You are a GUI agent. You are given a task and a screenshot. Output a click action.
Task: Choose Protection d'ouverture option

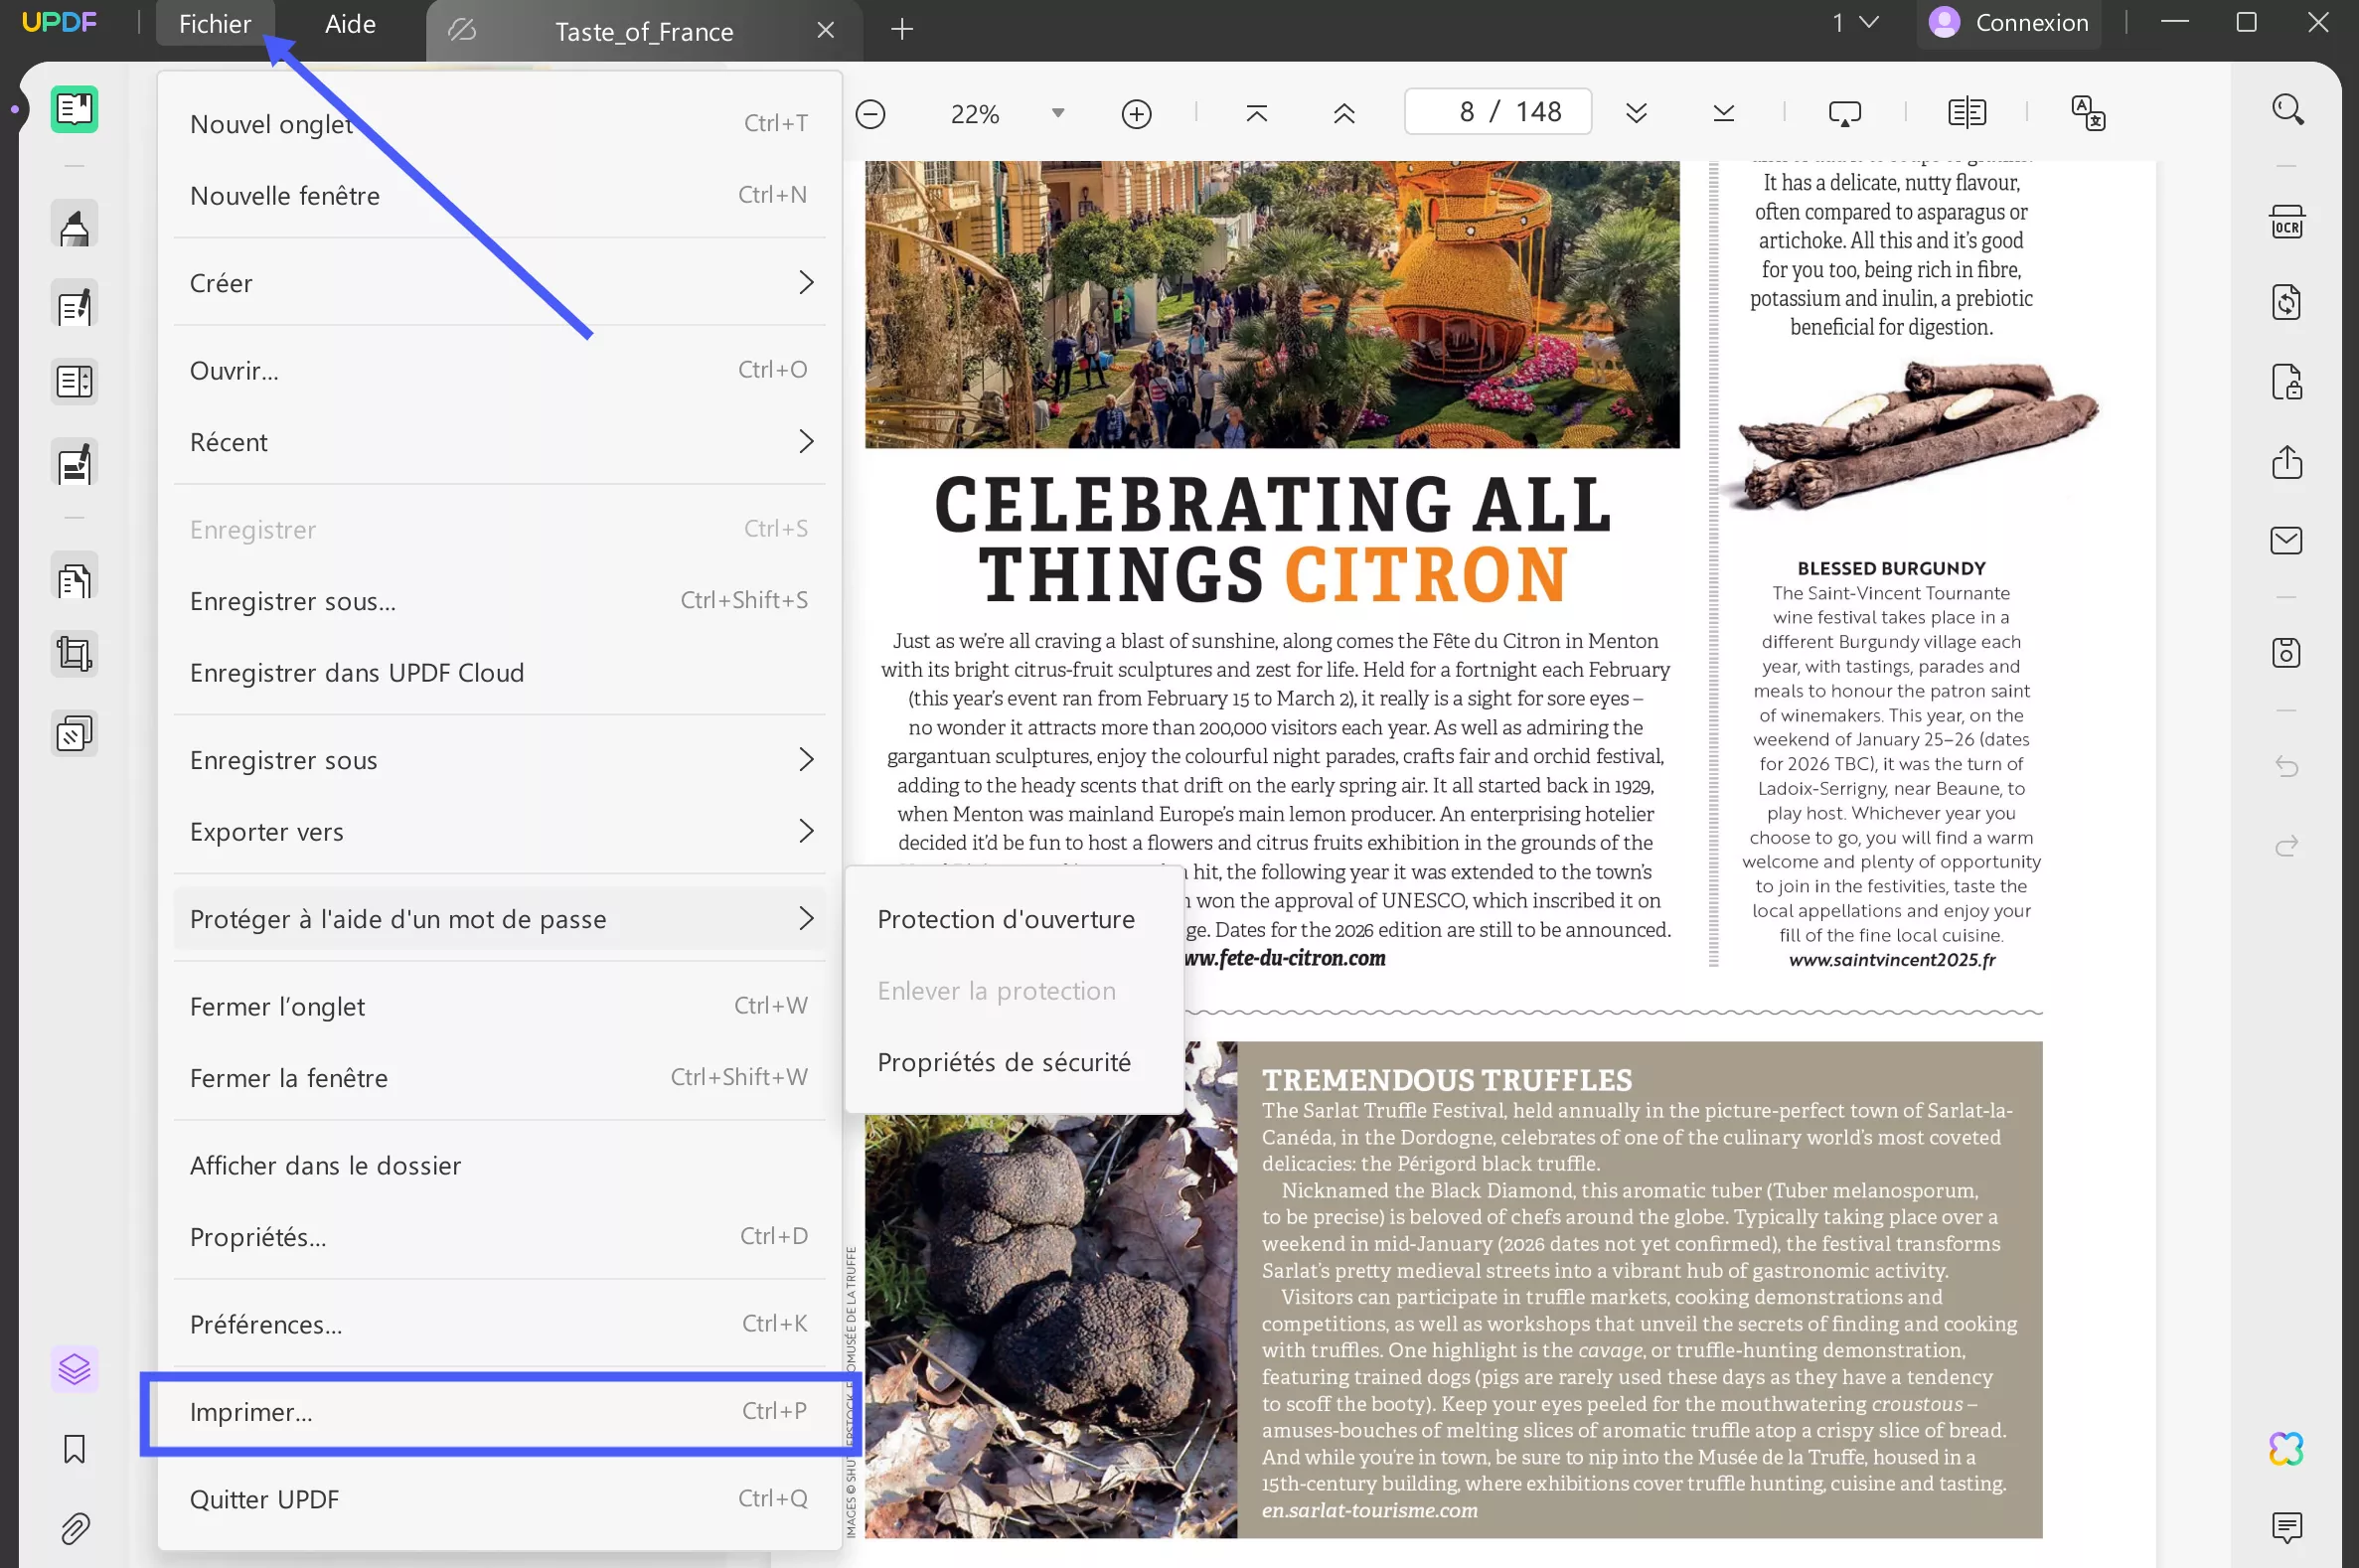[x=1005, y=919]
